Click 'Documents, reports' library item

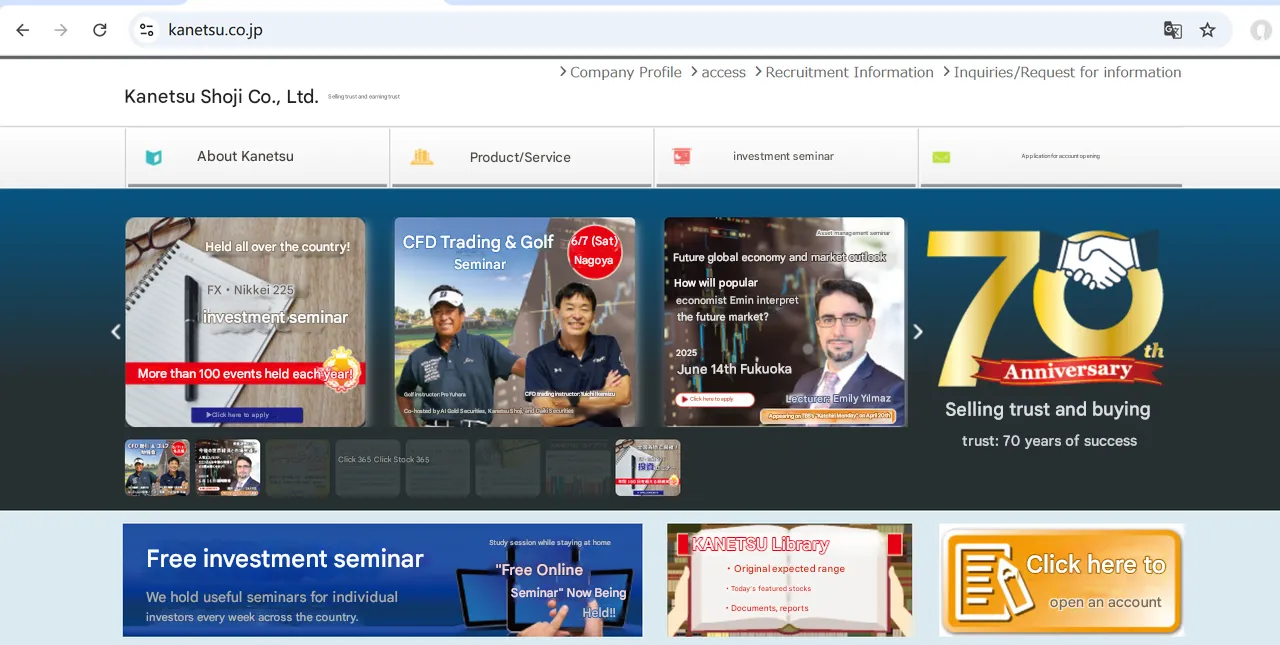click(x=768, y=608)
